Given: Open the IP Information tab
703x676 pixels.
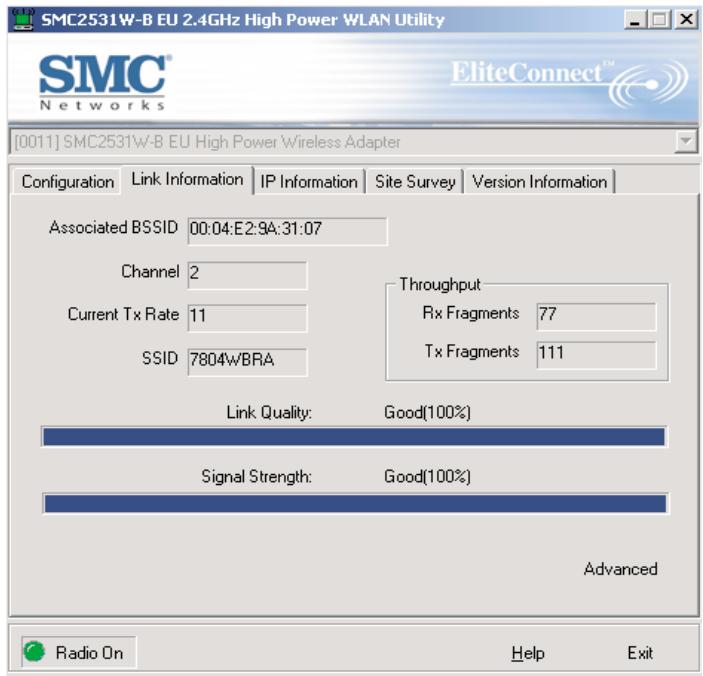Looking at the screenshot, I should coord(309,182).
